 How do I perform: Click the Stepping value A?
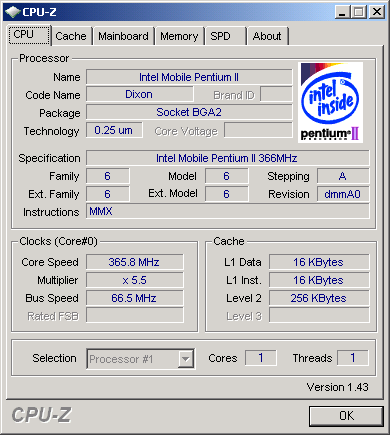(343, 176)
